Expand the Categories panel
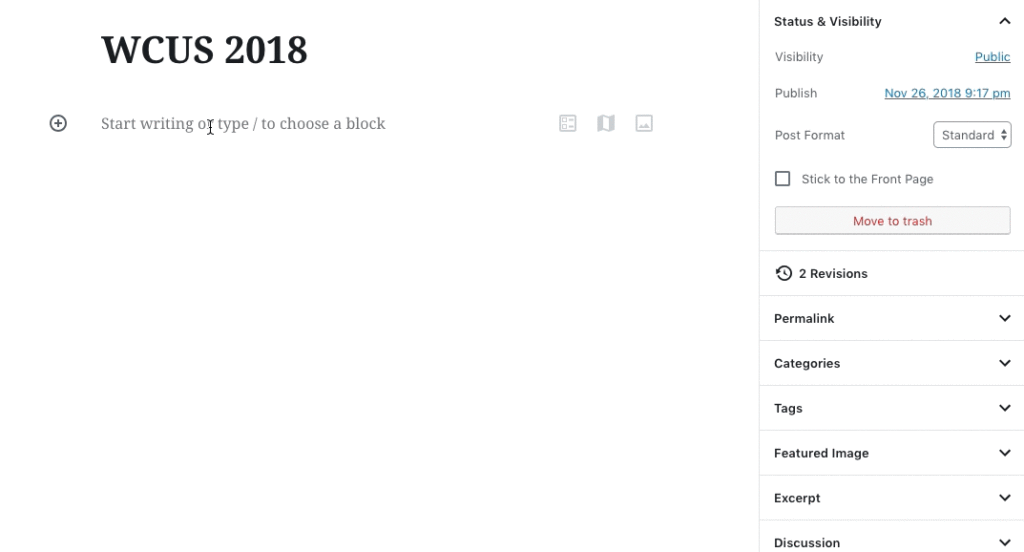 (x=892, y=363)
